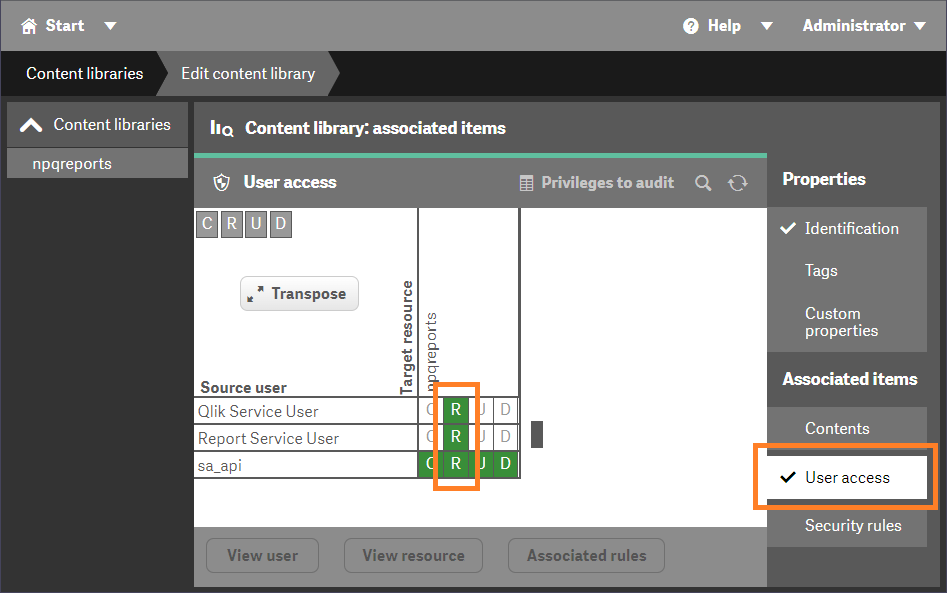Select the sa_api source user row
Viewport: 947px width, 593px height.
306,466
